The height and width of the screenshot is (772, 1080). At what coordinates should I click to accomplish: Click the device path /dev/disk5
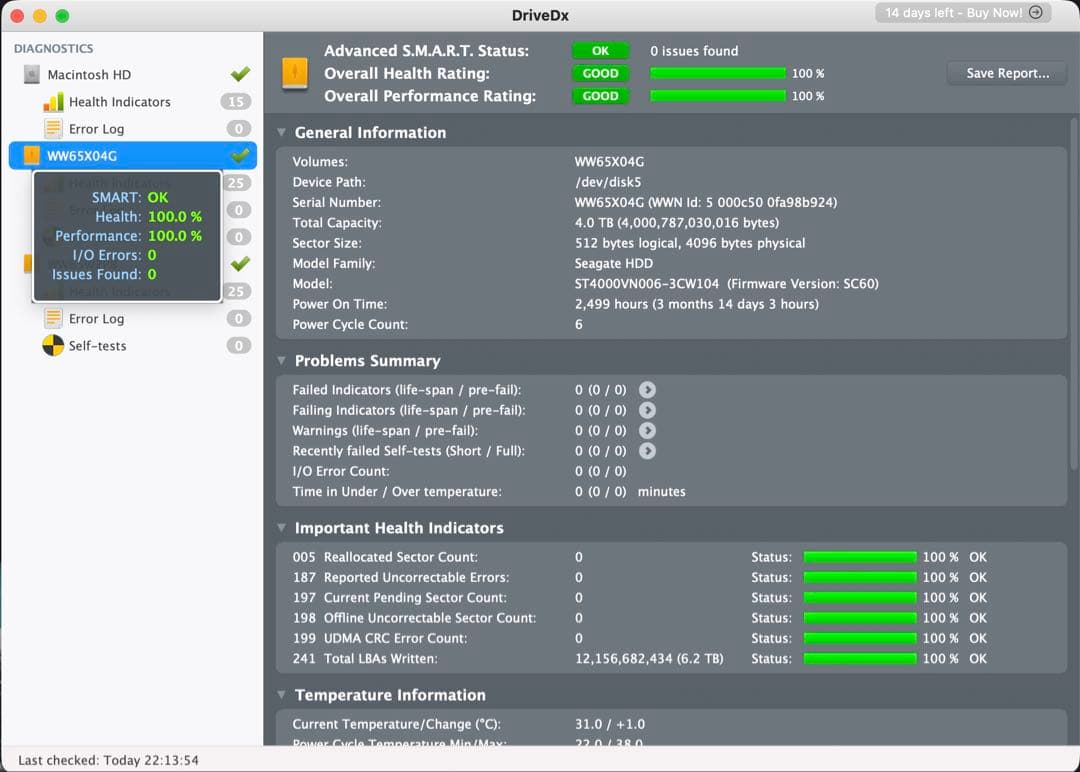[608, 182]
